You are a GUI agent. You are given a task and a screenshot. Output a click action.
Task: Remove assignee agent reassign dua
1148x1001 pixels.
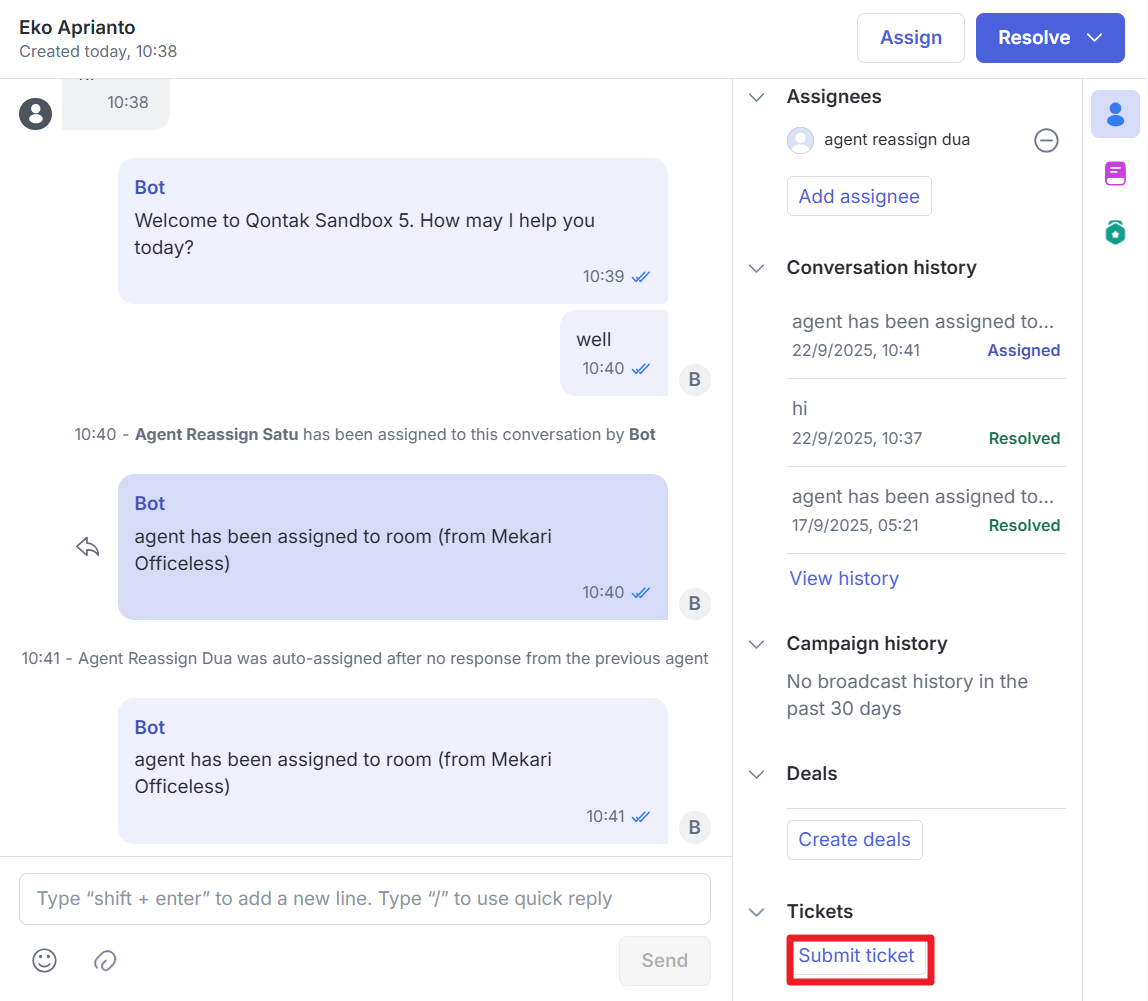pyautogui.click(x=1046, y=140)
